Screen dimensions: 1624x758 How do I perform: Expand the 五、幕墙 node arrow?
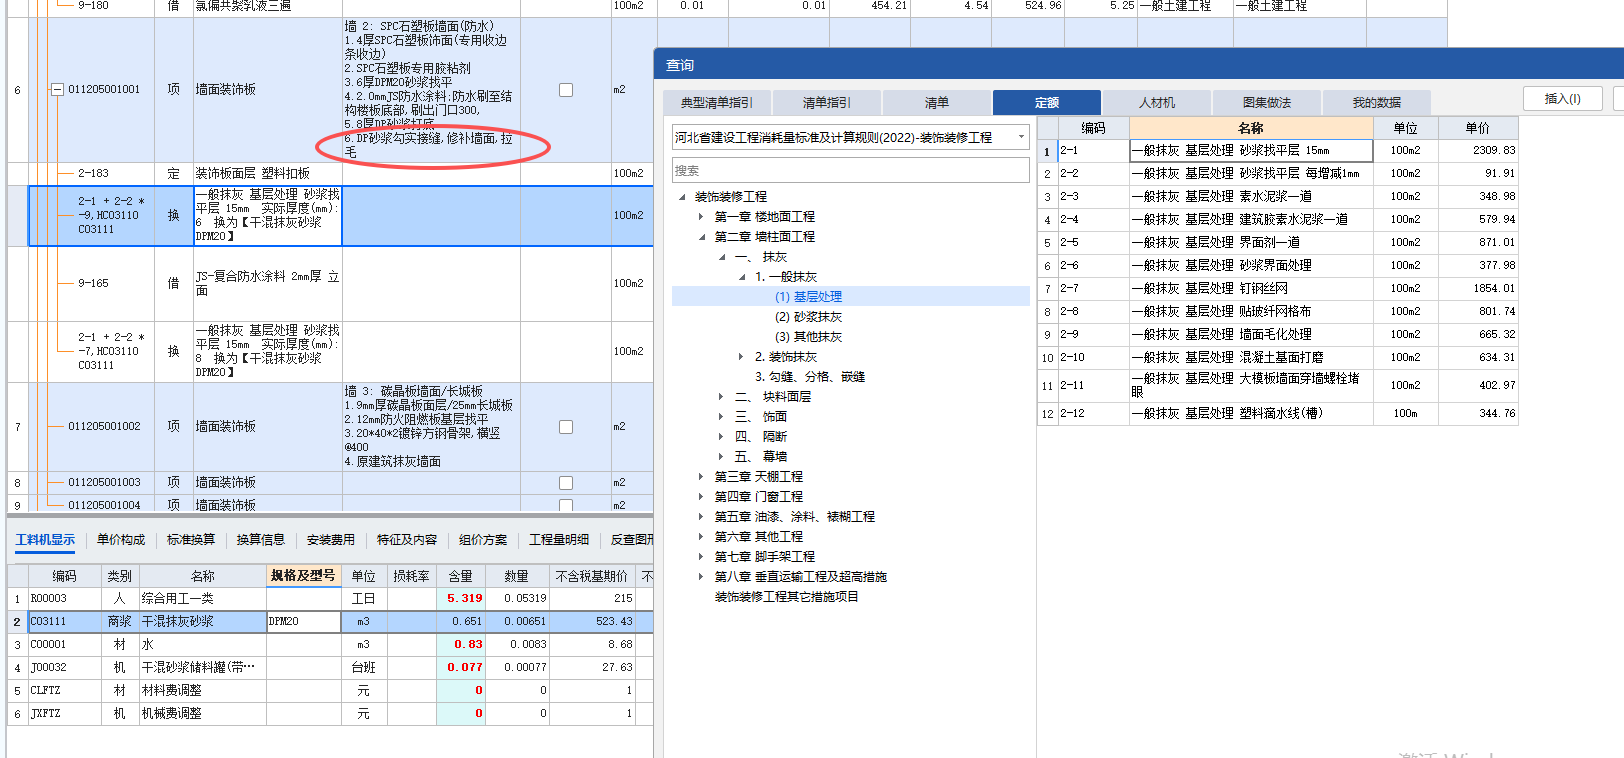pos(721,457)
